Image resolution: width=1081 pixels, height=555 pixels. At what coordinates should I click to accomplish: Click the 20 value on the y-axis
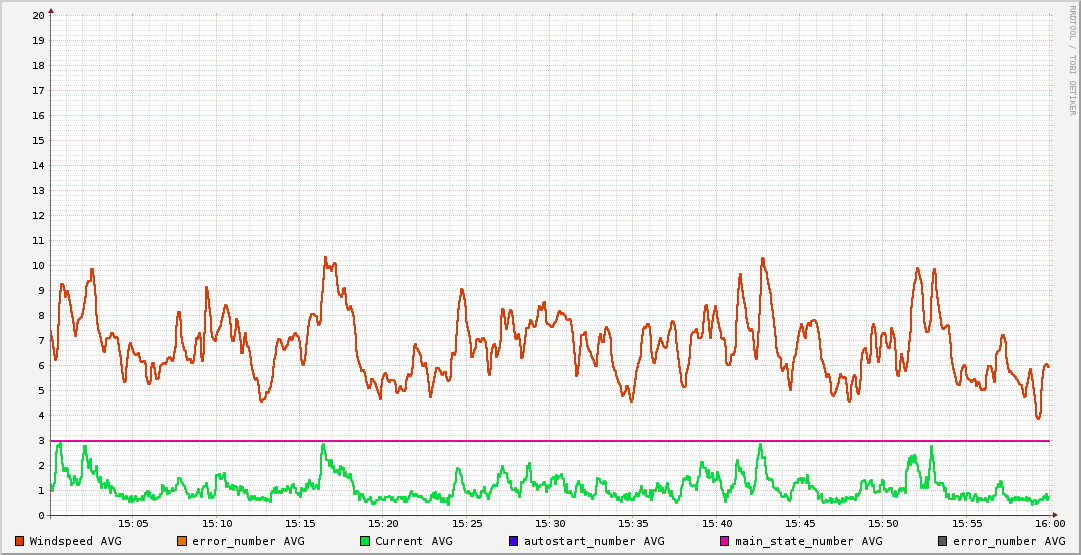tap(38, 16)
